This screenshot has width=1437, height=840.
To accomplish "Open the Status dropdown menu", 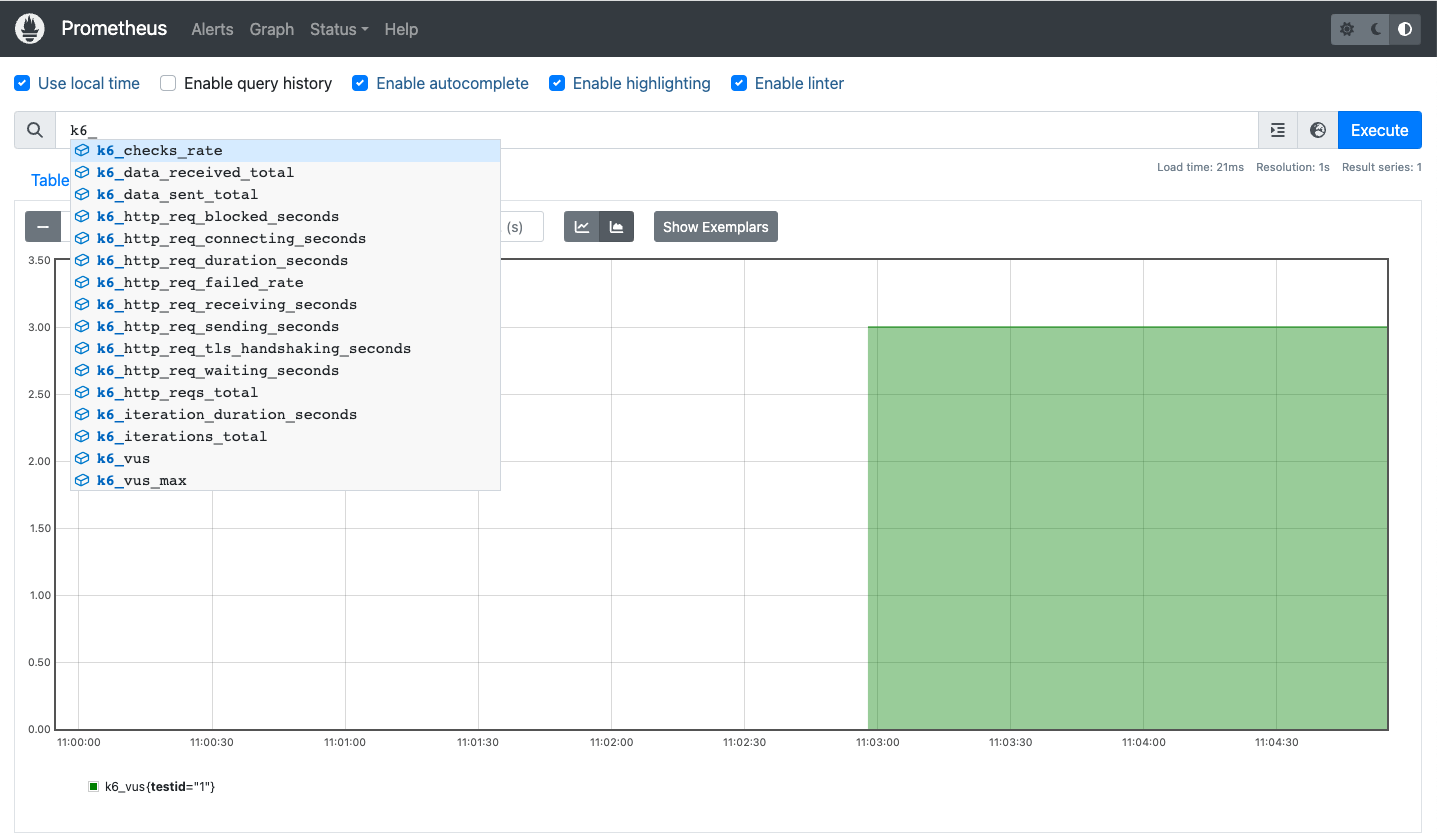I will tap(338, 29).
